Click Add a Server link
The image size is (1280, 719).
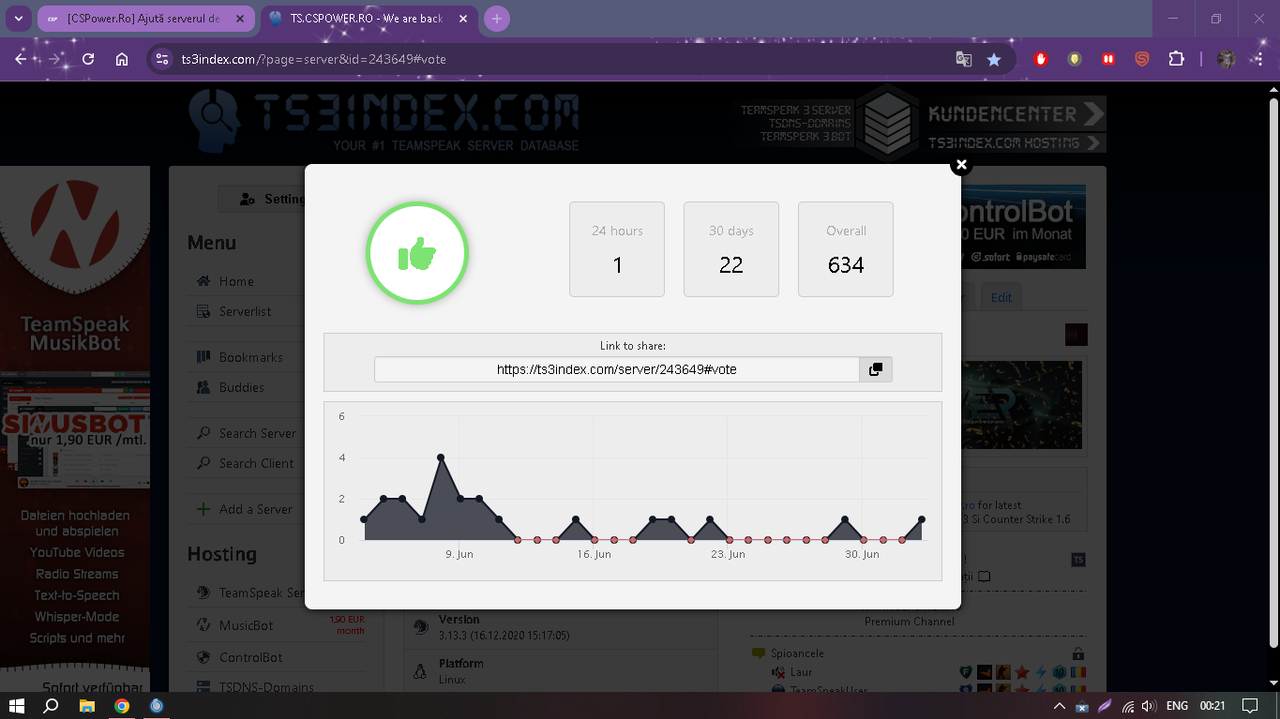[255, 510]
